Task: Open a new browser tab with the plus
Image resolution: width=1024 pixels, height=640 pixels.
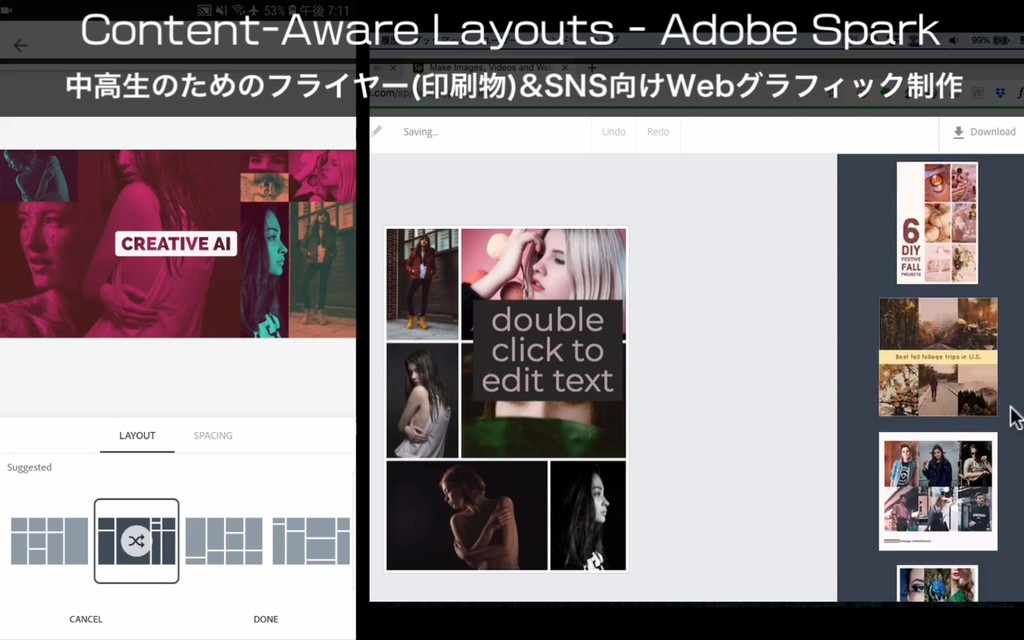Action: click(592, 67)
